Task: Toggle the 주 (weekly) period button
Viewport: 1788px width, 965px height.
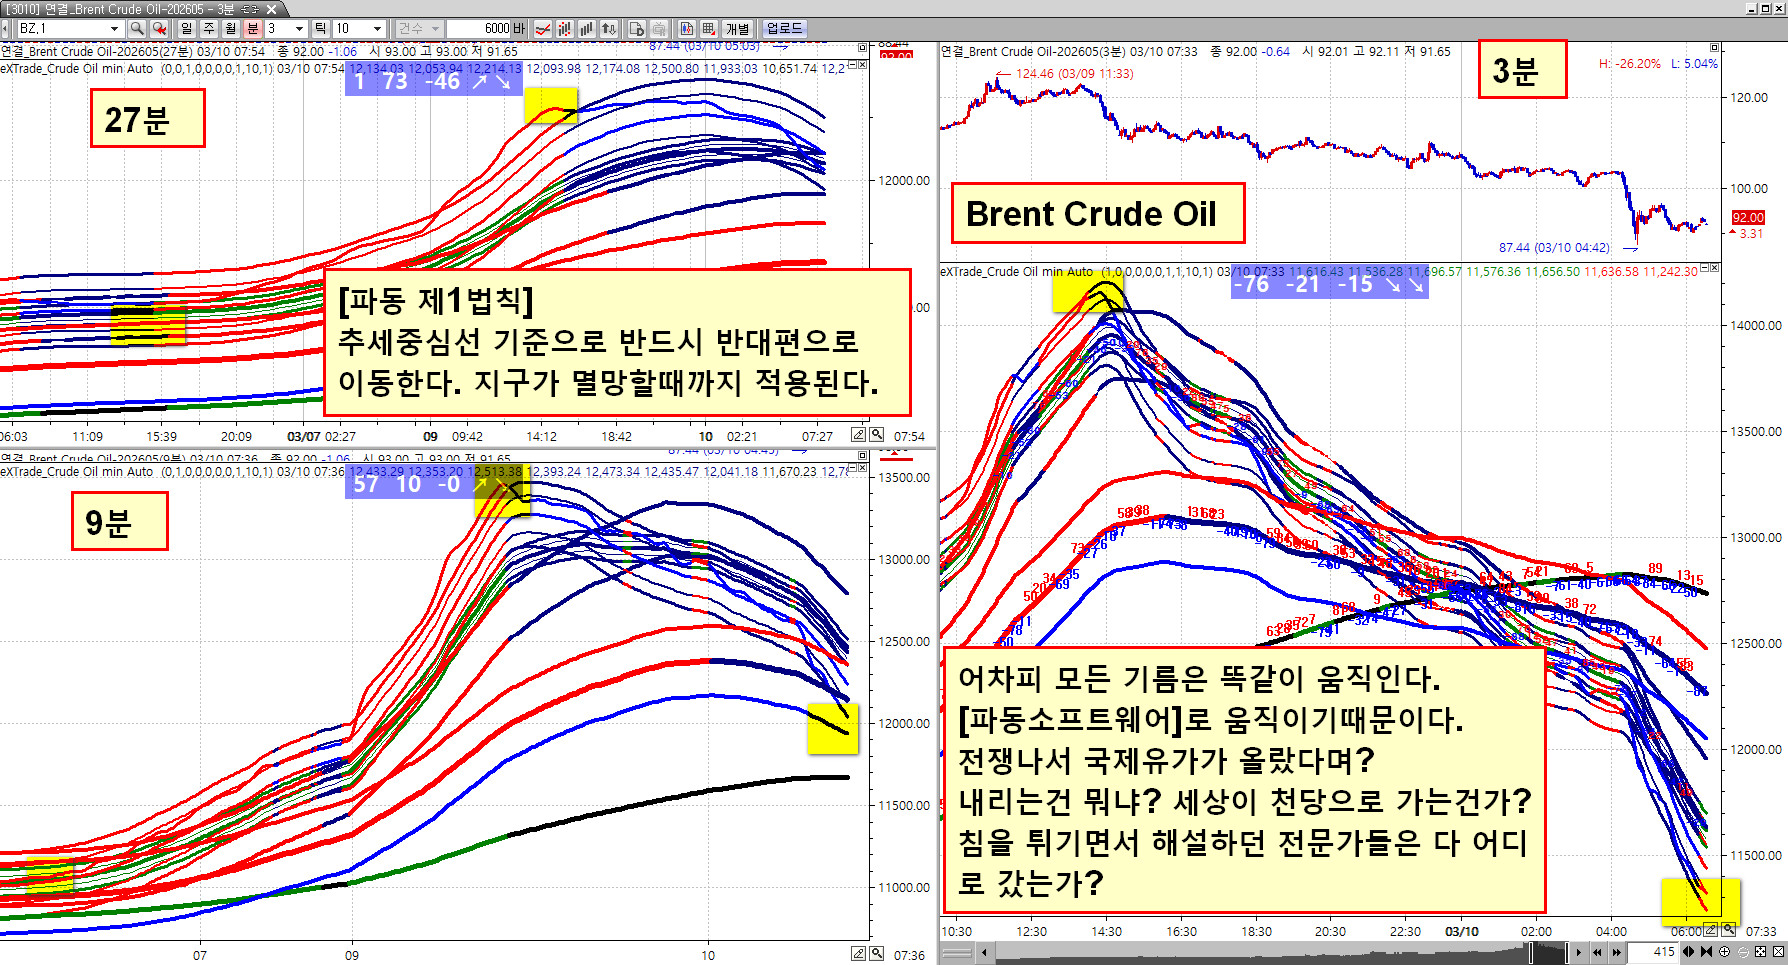Action: click(208, 29)
